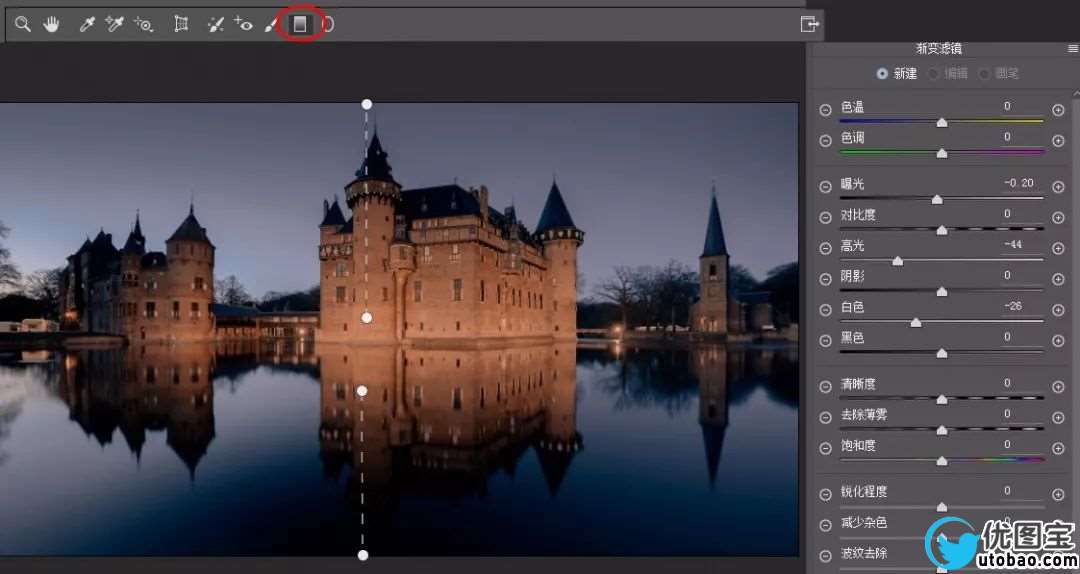The height and width of the screenshot is (574, 1080).
Task: Select the Radial Filter tool
Action: [x=329, y=25]
